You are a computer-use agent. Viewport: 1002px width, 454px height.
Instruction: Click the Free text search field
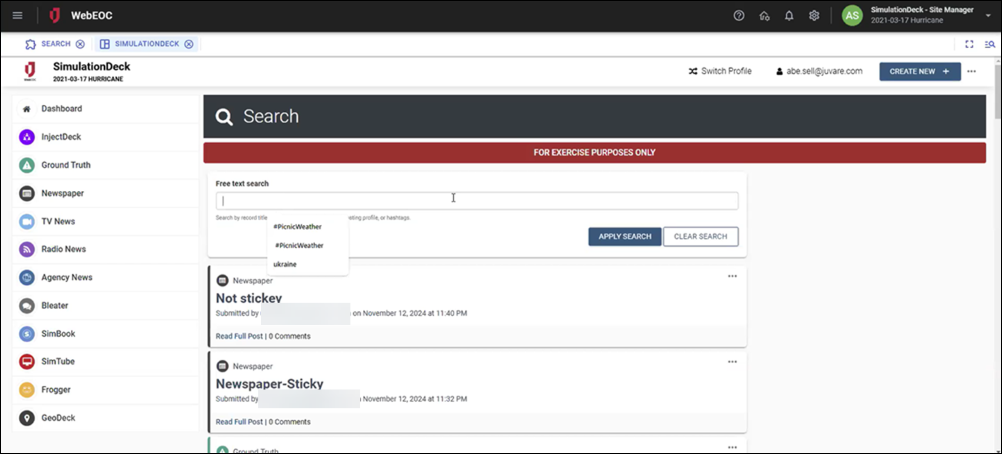[477, 201]
